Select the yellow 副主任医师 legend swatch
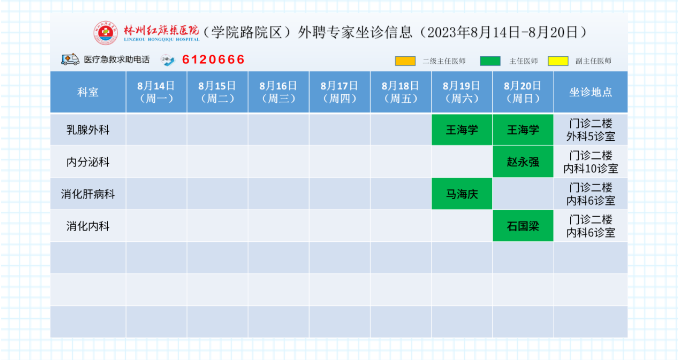The height and width of the screenshot is (360, 679). [x=558, y=61]
